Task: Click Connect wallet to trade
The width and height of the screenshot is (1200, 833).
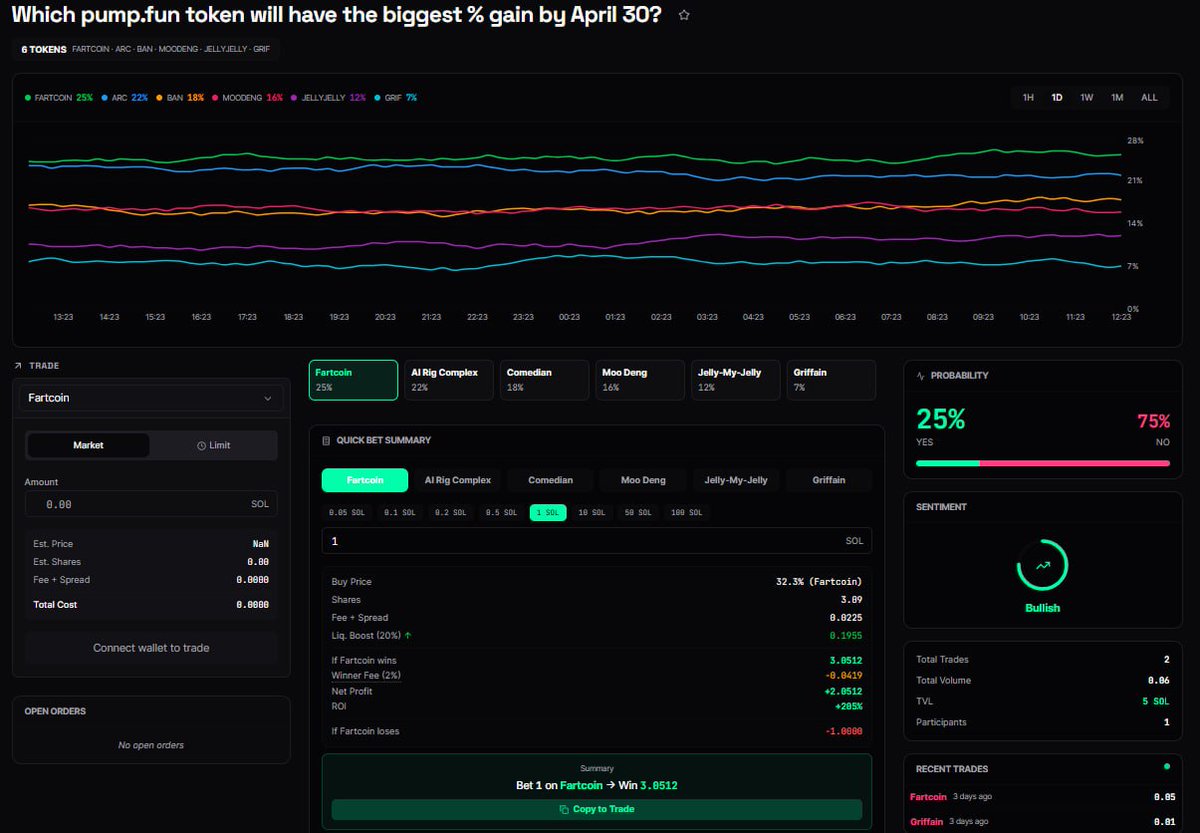Action: tap(151, 648)
